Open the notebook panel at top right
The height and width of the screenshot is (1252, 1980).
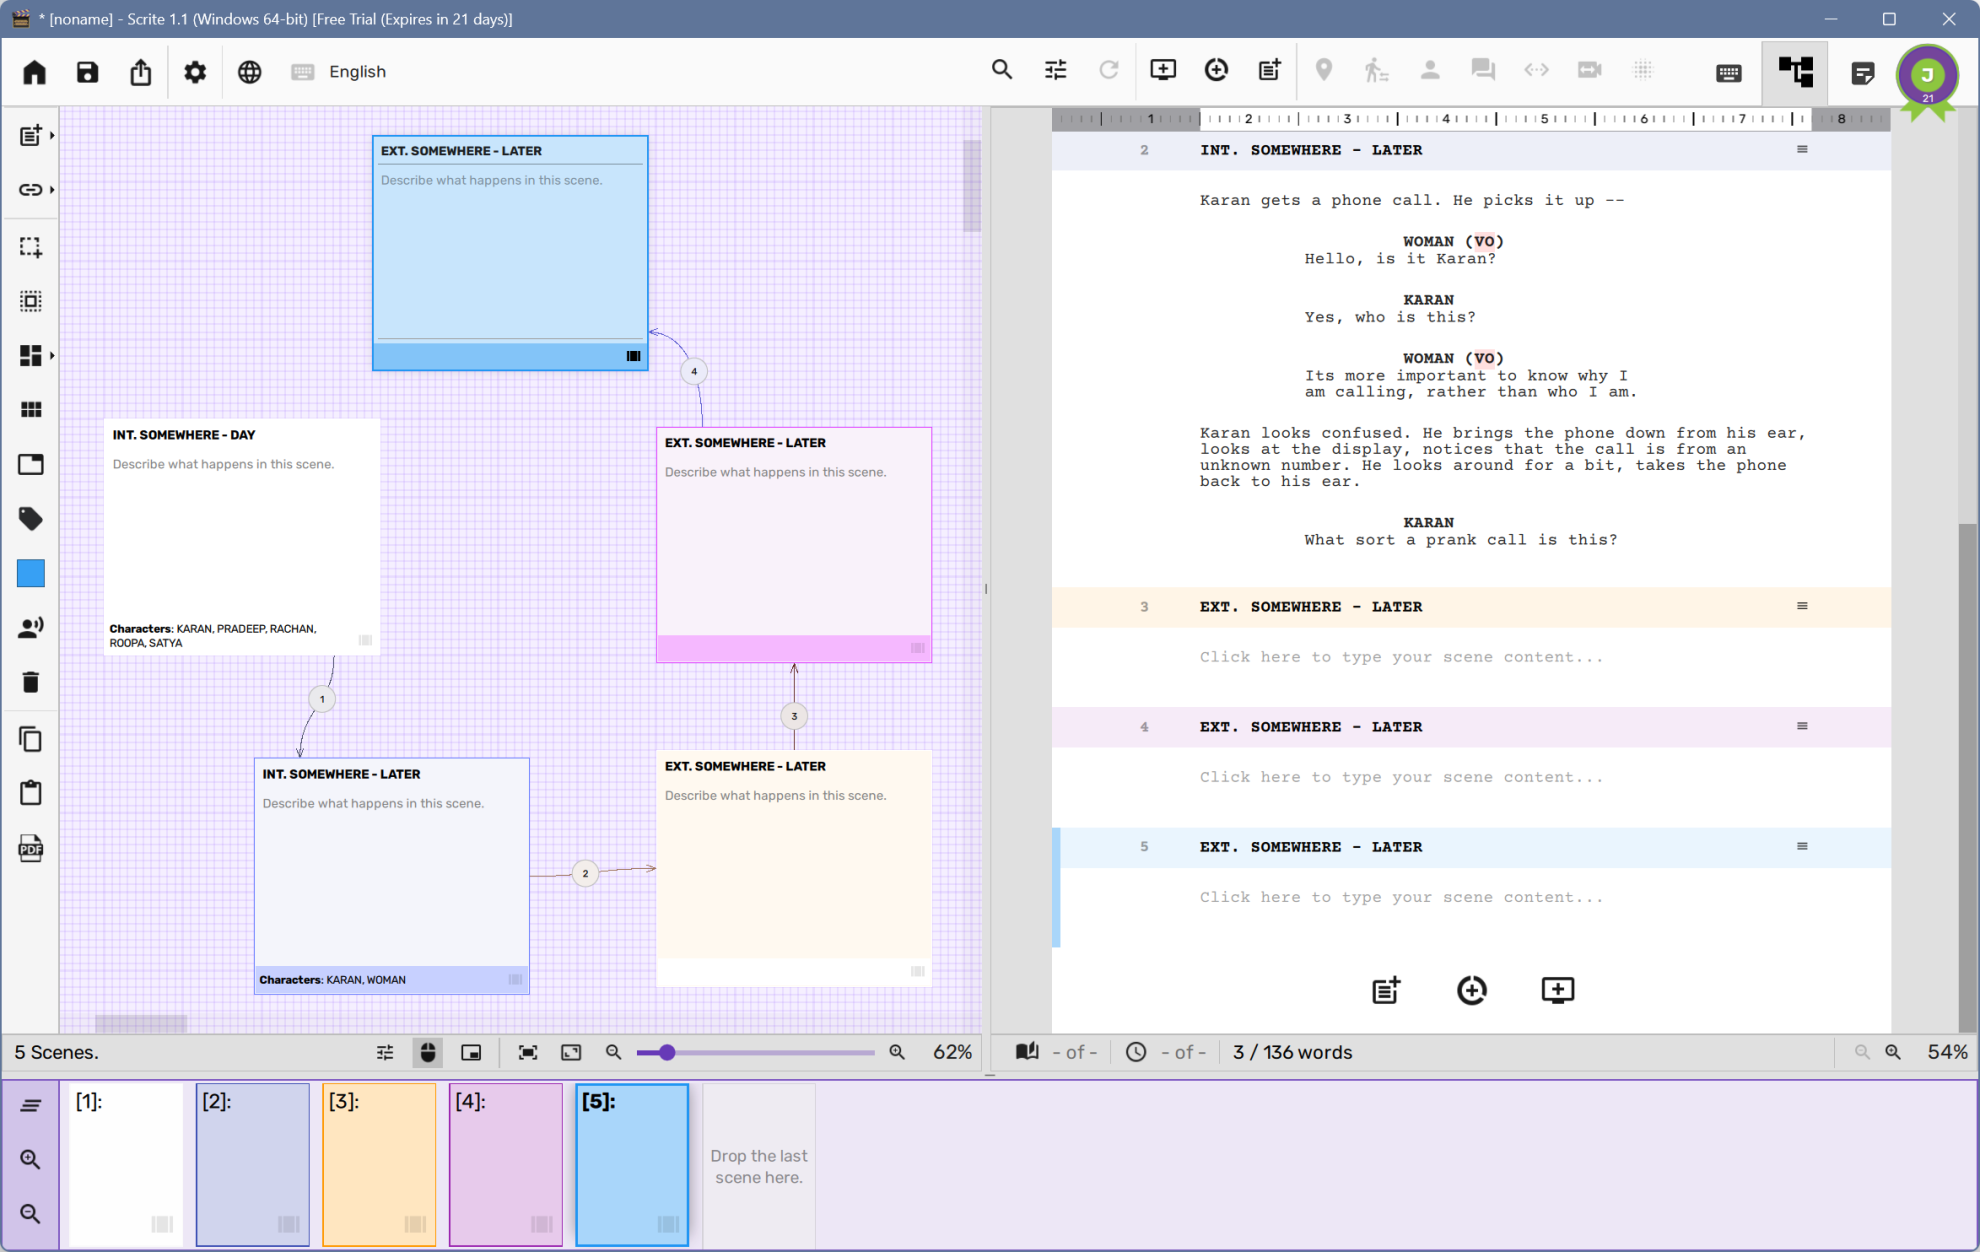click(x=1862, y=71)
